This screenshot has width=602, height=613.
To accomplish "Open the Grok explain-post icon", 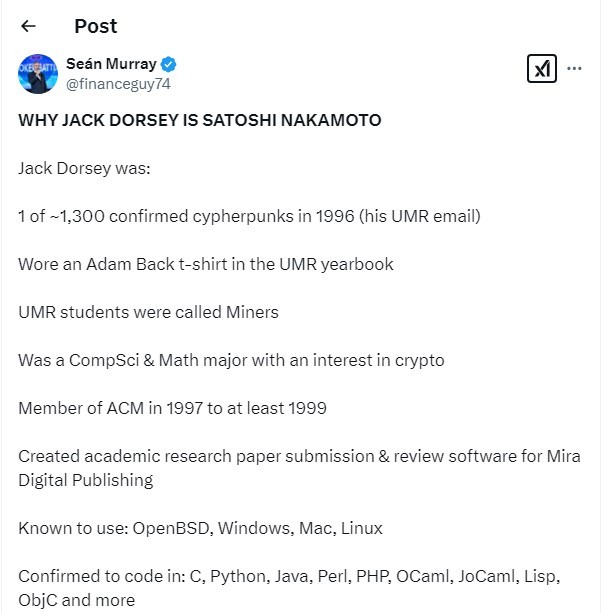I will 541,68.
